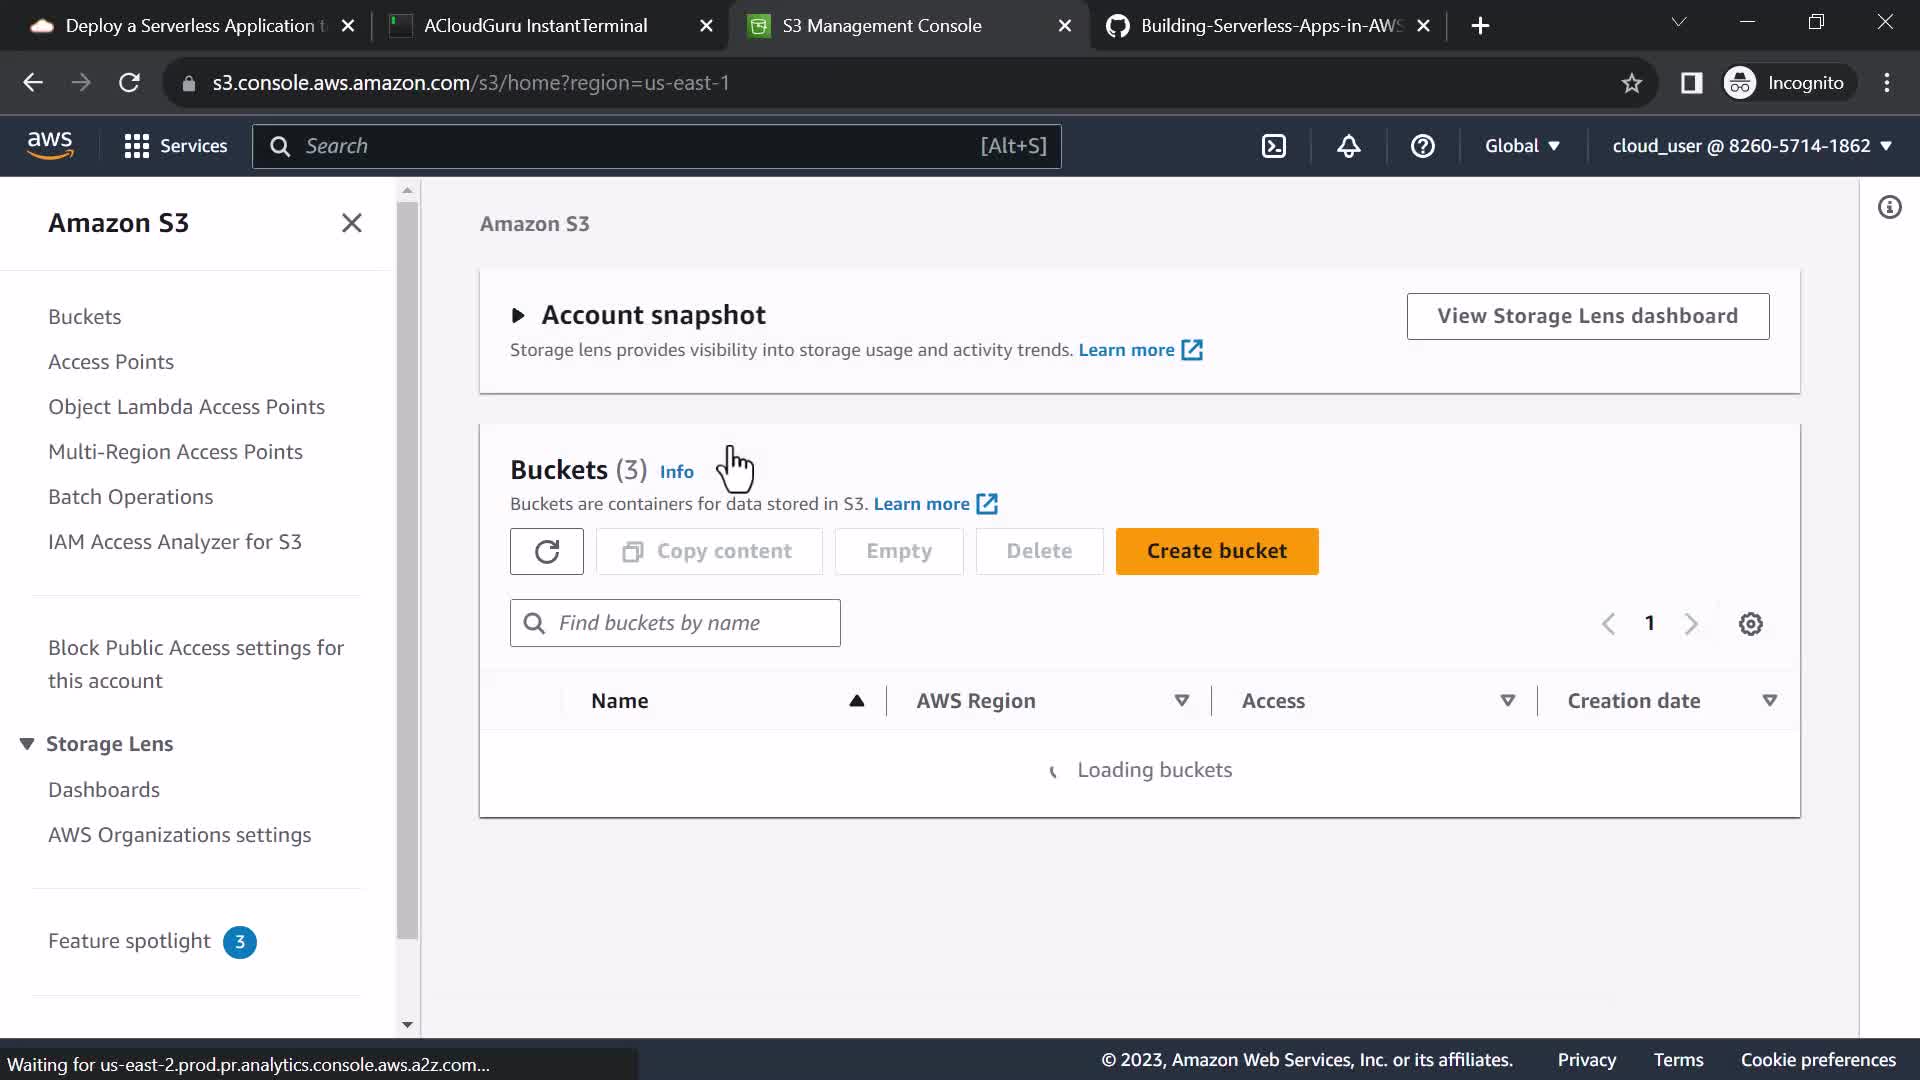Open AWS CloudShell icon in header
Screen dimensions: 1920x1080
(x=1274, y=146)
